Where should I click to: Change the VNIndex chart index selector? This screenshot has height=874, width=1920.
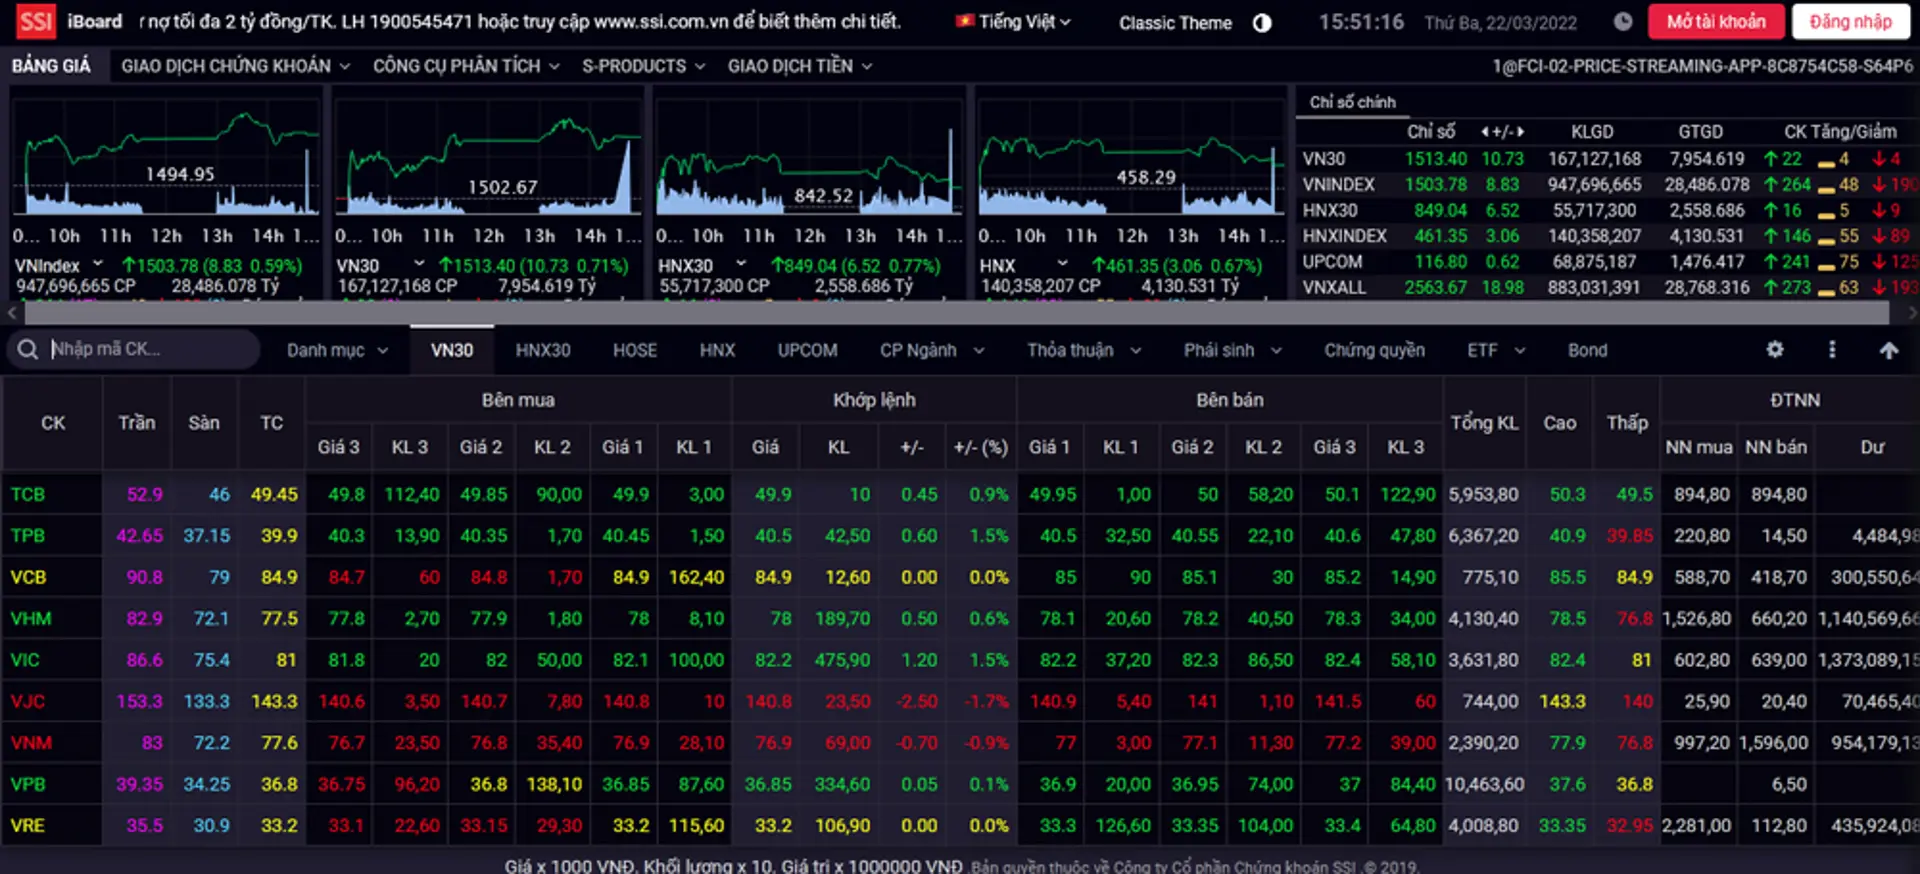[x=59, y=265]
